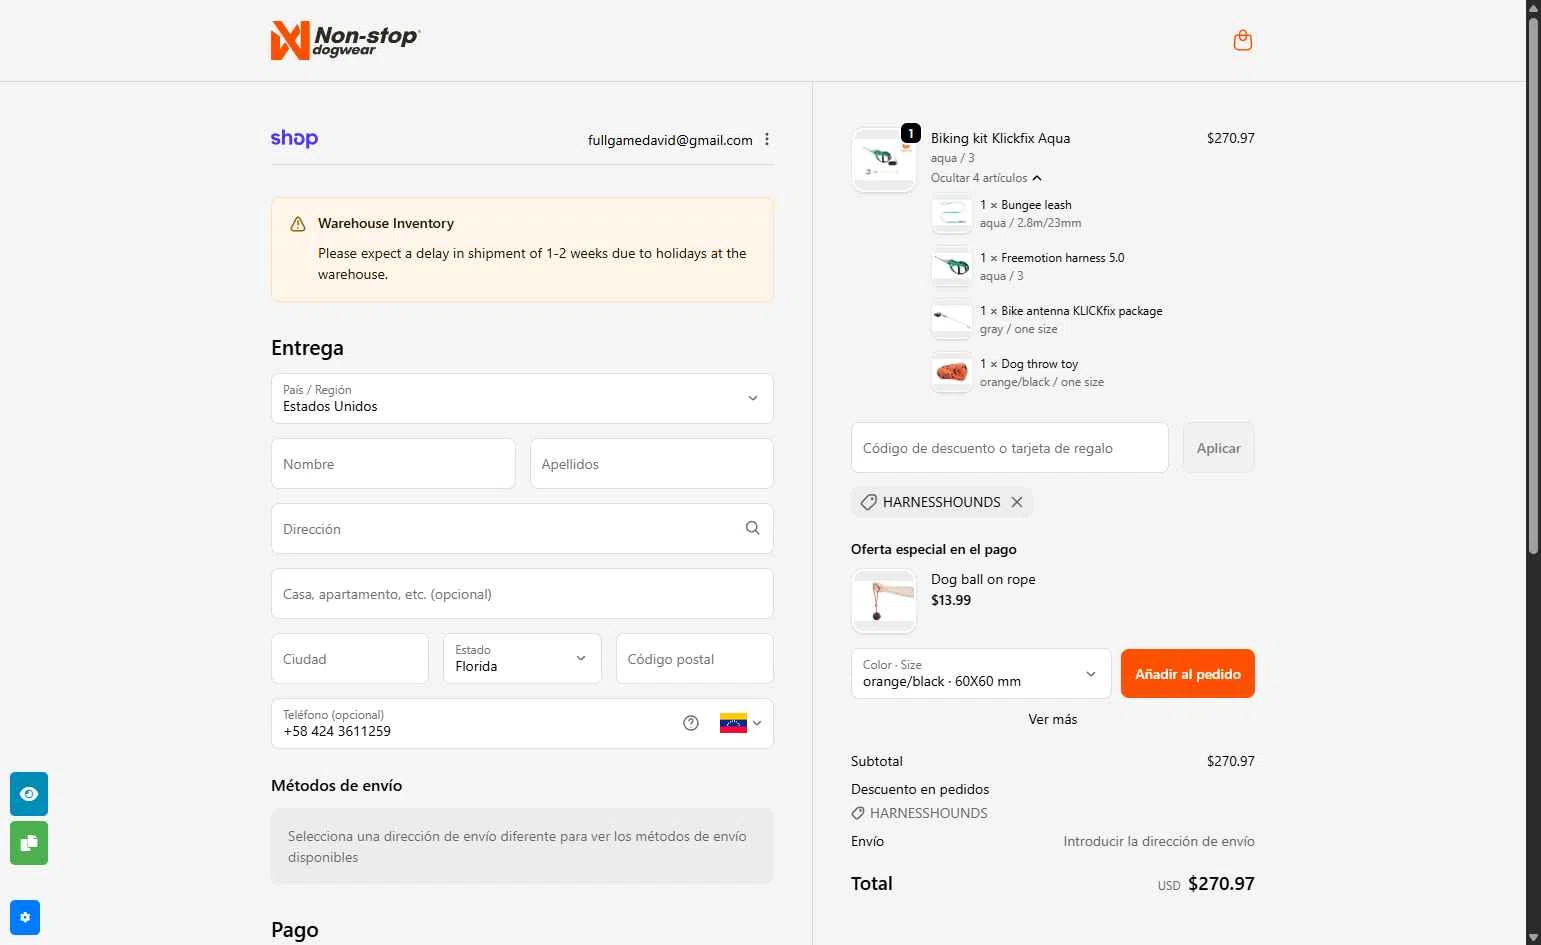Click the Shop pay logo
The width and height of the screenshot is (1541, 945).
[294, 139]
